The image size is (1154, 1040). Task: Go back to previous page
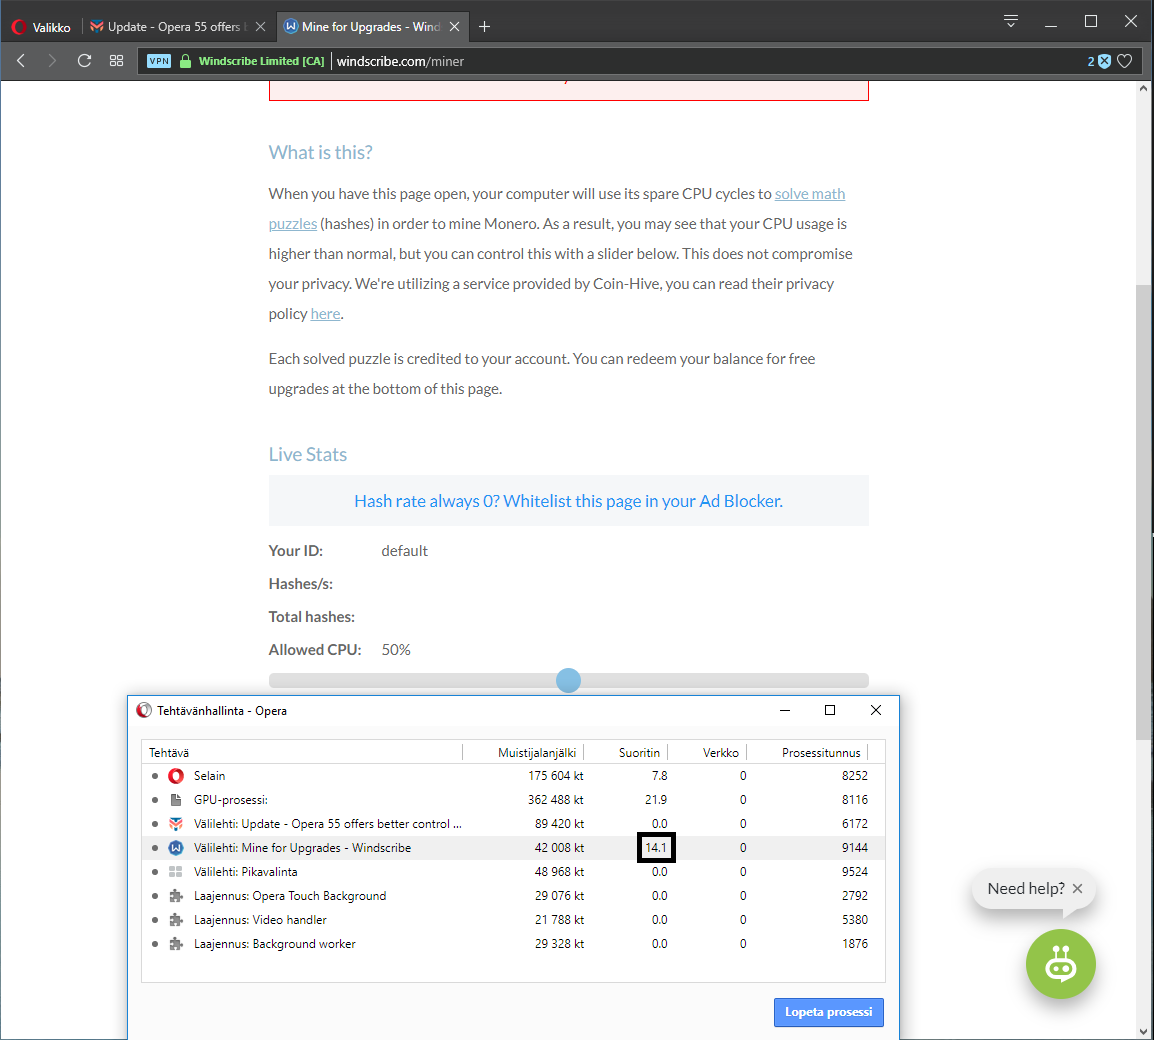21,61
